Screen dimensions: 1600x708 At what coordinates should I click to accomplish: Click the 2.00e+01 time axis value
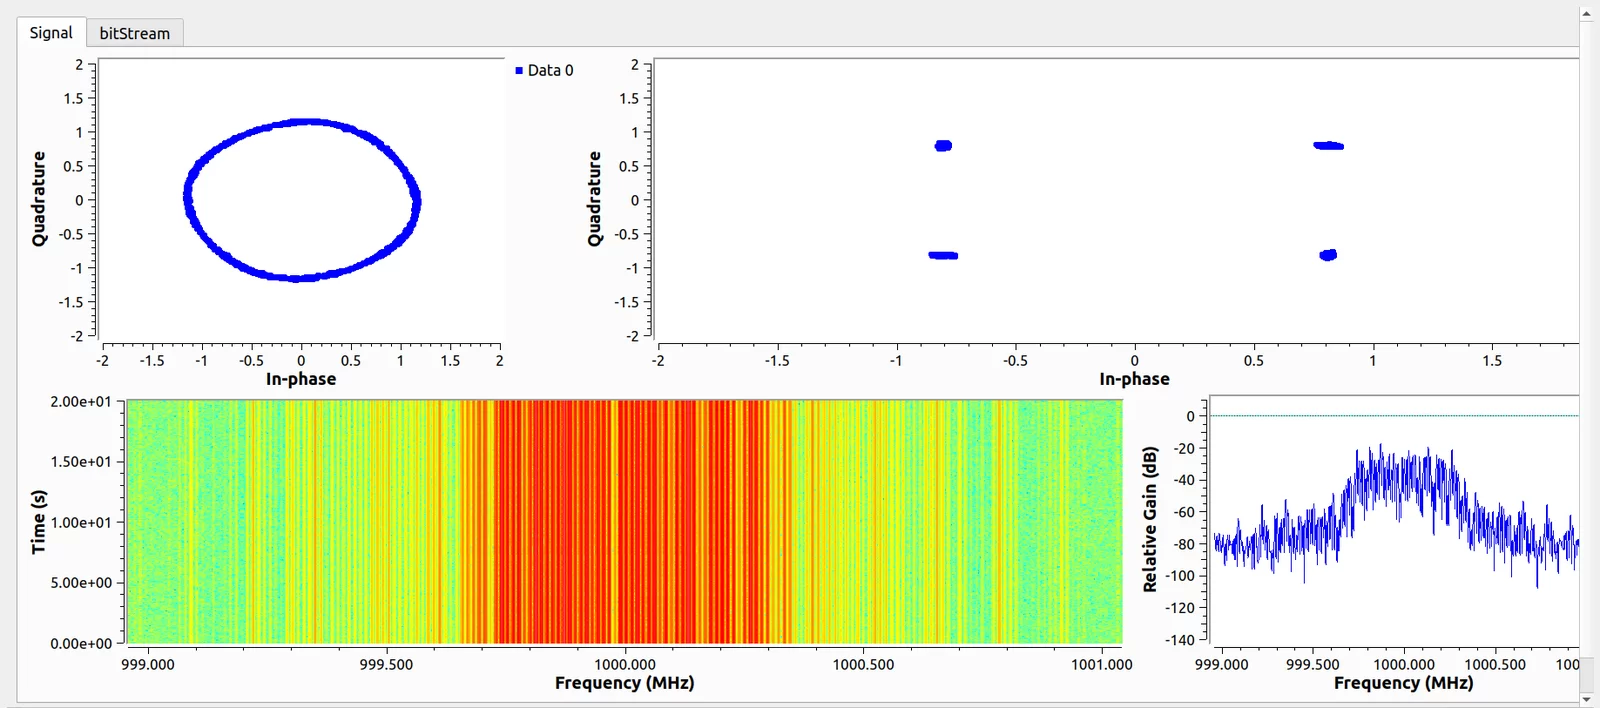click(81, 401)
